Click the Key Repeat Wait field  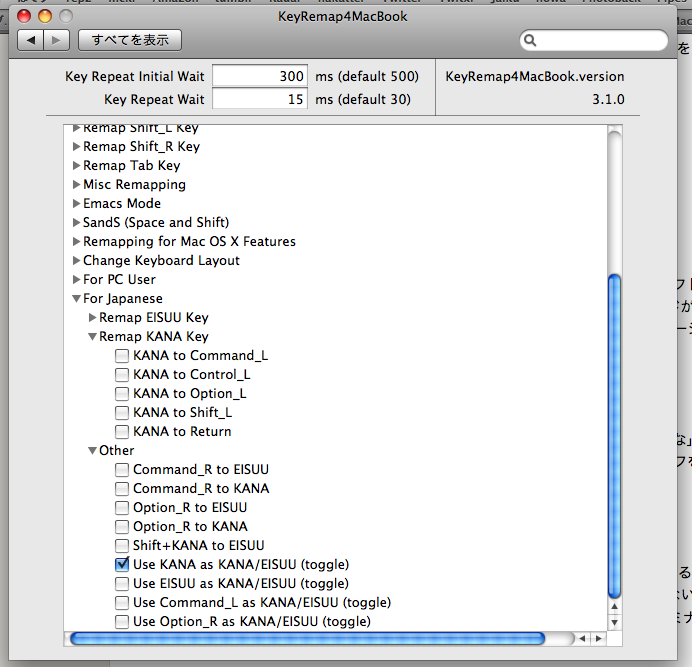260,99
